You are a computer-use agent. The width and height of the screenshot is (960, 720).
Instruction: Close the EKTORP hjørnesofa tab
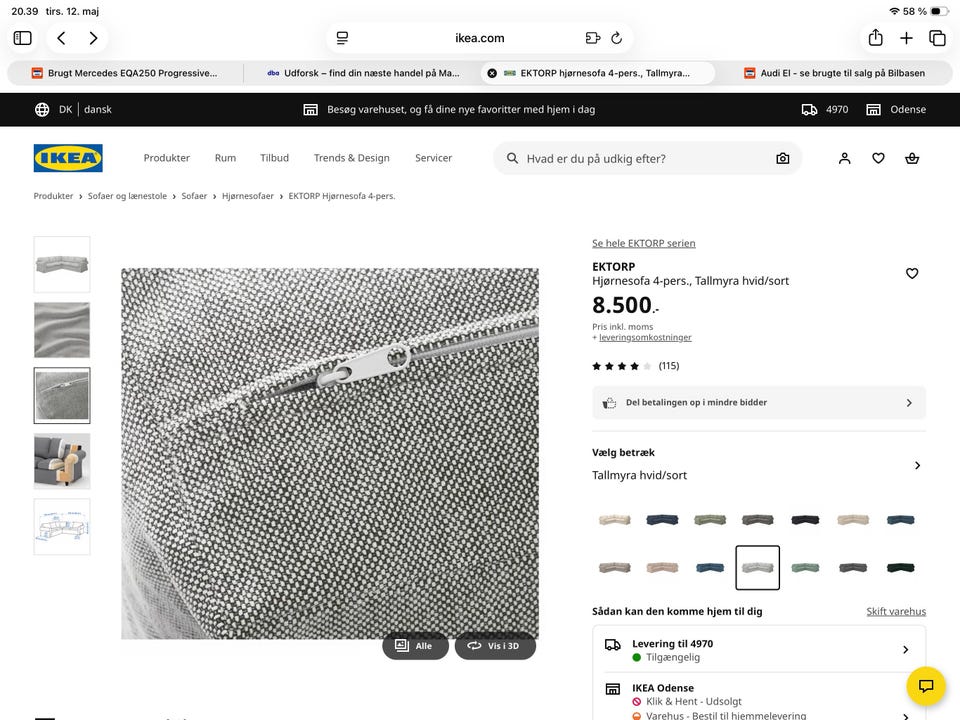492,73
